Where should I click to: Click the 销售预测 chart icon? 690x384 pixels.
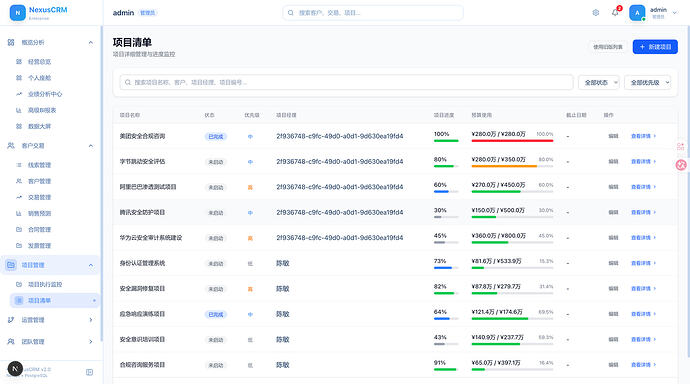(x=19, y=213)
